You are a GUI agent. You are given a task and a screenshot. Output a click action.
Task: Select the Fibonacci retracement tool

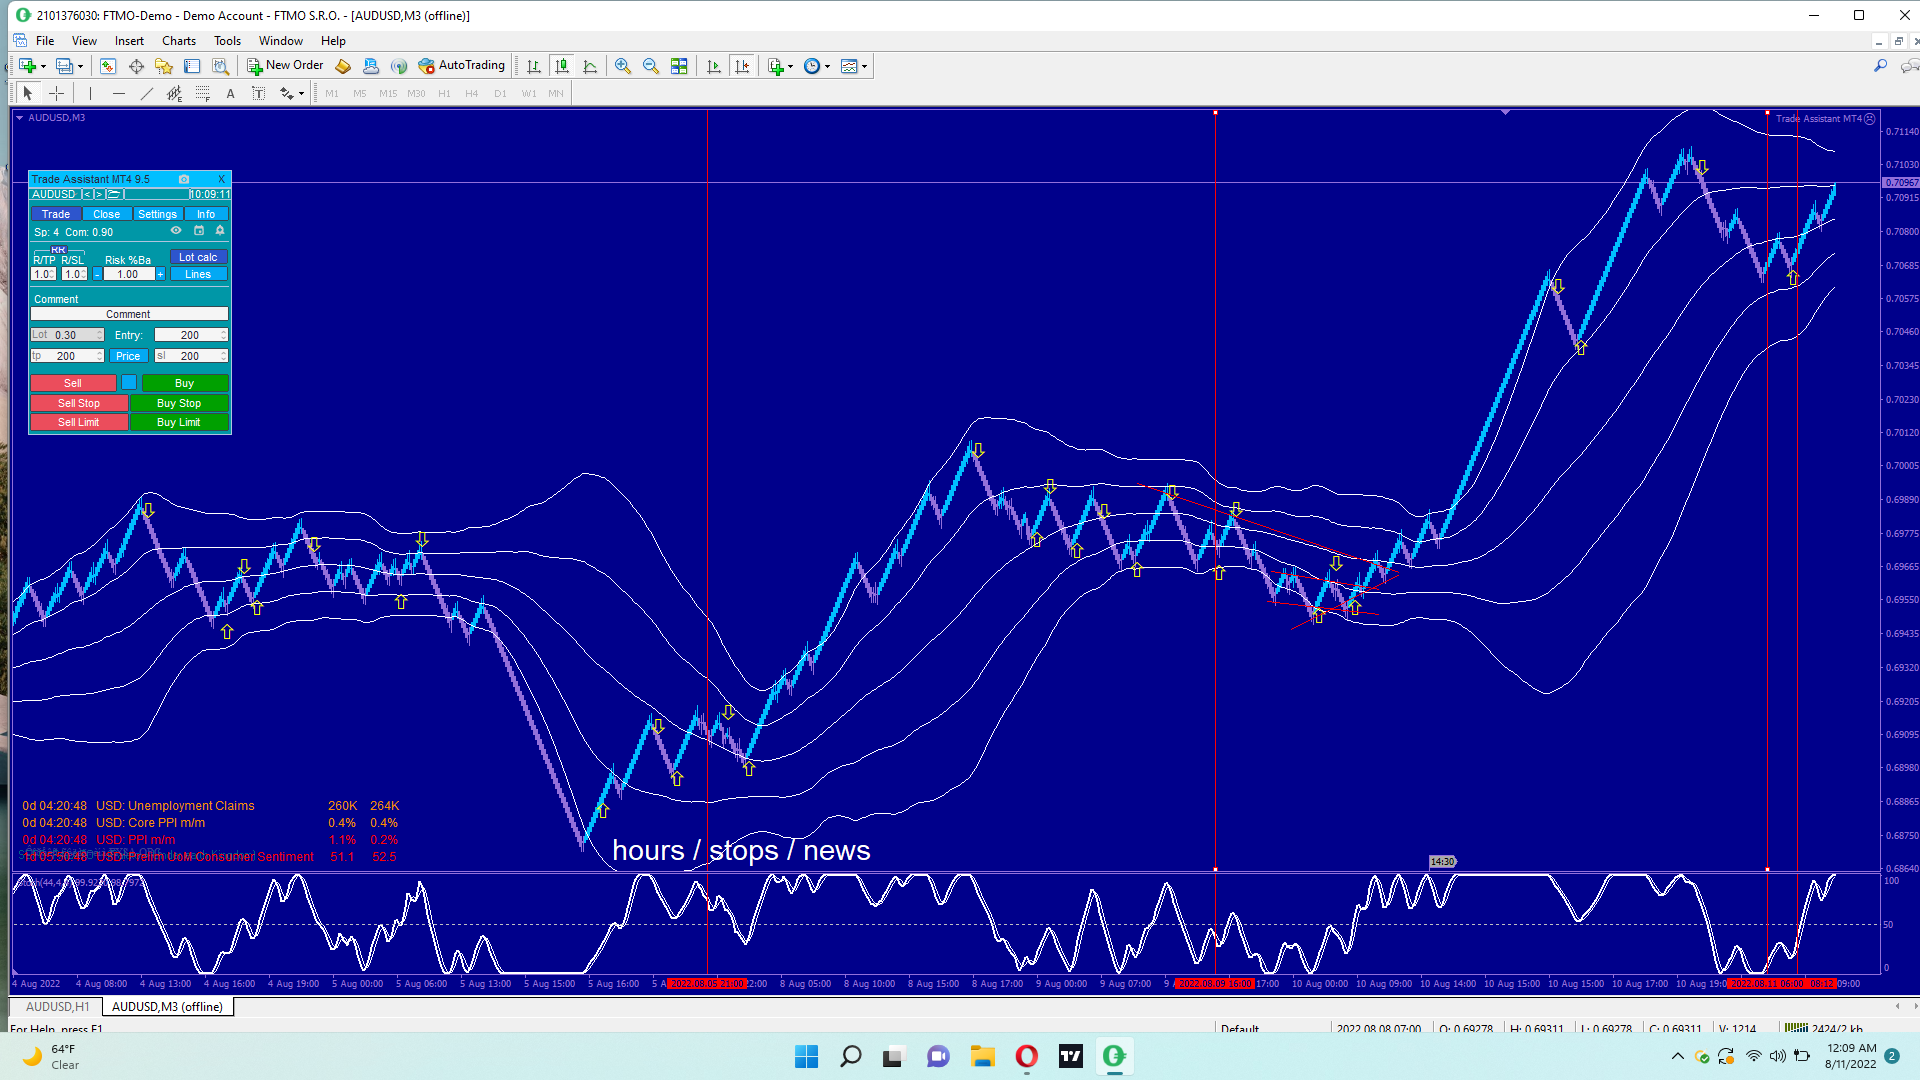pyautogui.click(x=202, y=93)
